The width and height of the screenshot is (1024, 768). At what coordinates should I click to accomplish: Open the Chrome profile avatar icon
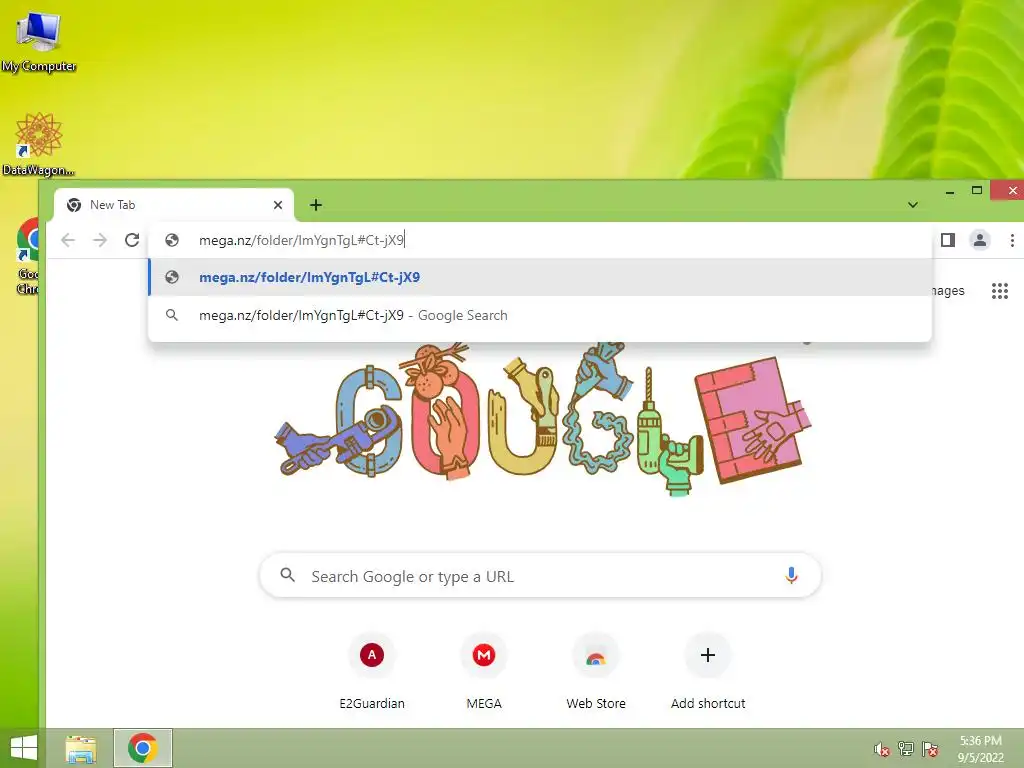click(980, 240)
